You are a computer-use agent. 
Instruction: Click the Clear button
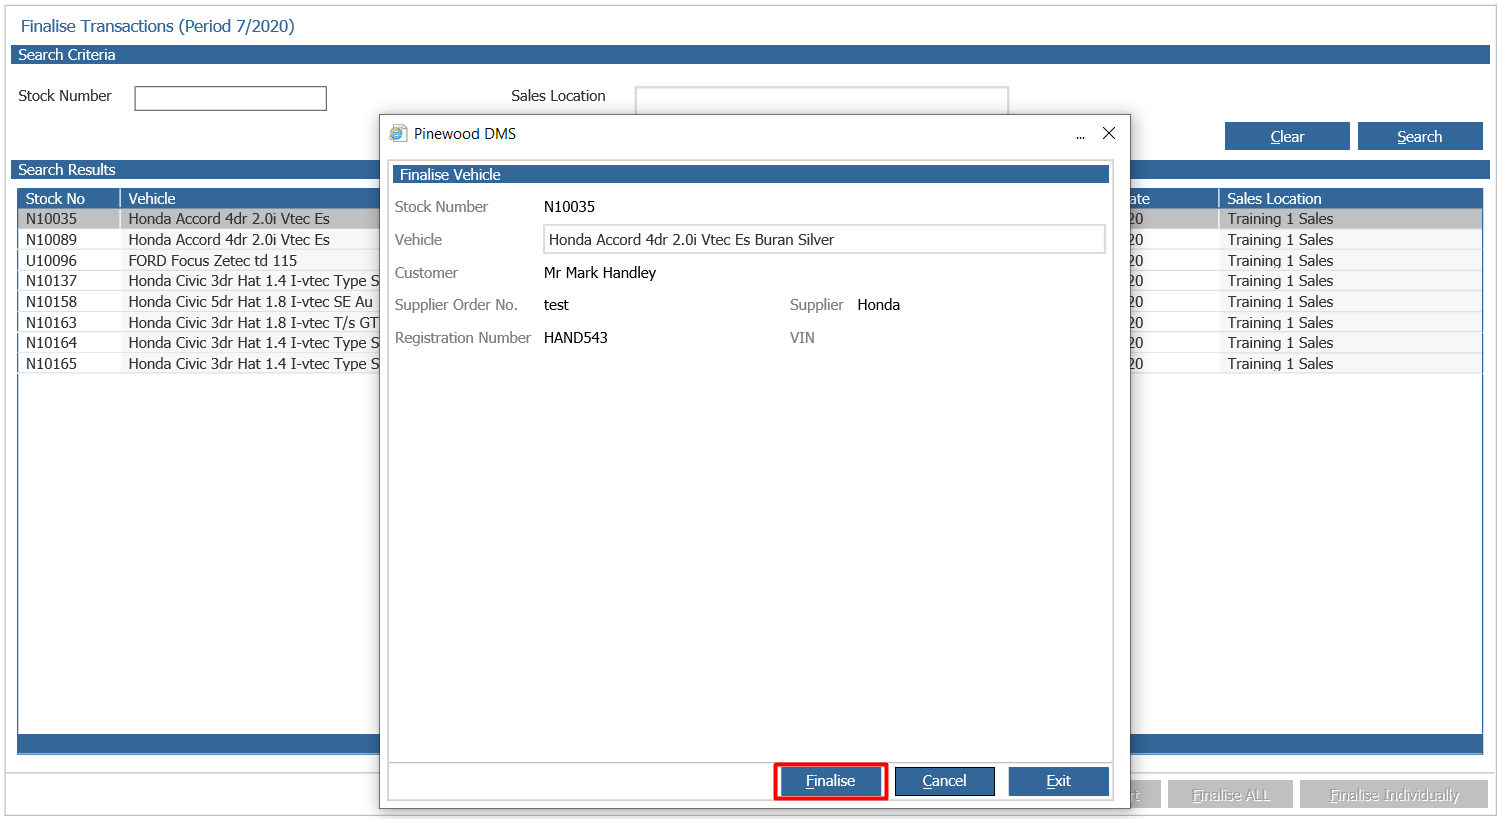1287,136
